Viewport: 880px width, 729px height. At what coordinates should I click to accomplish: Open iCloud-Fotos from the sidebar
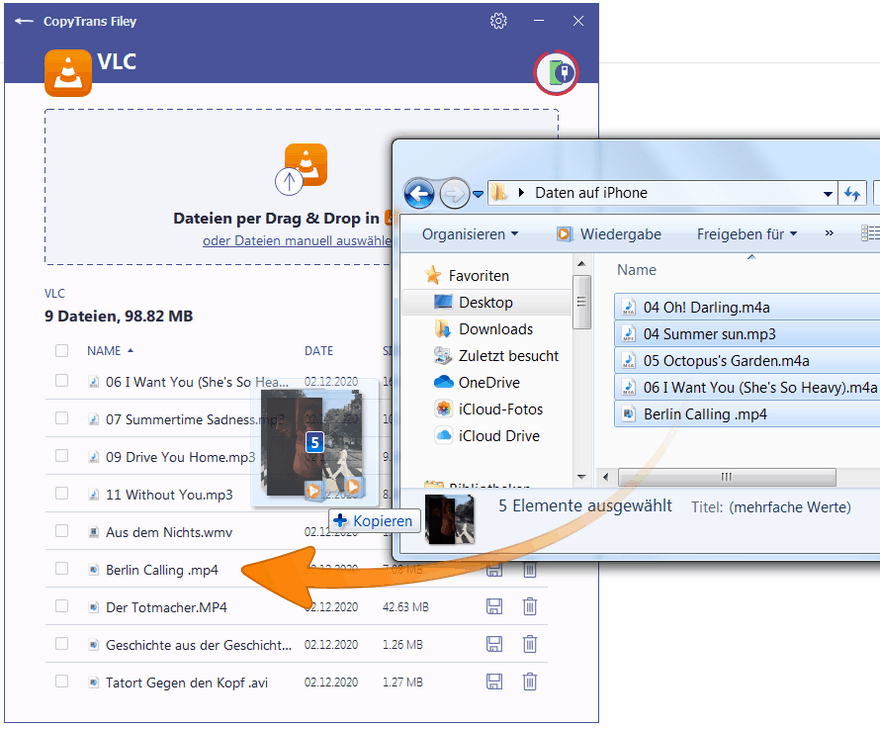(x=501, y=409)
